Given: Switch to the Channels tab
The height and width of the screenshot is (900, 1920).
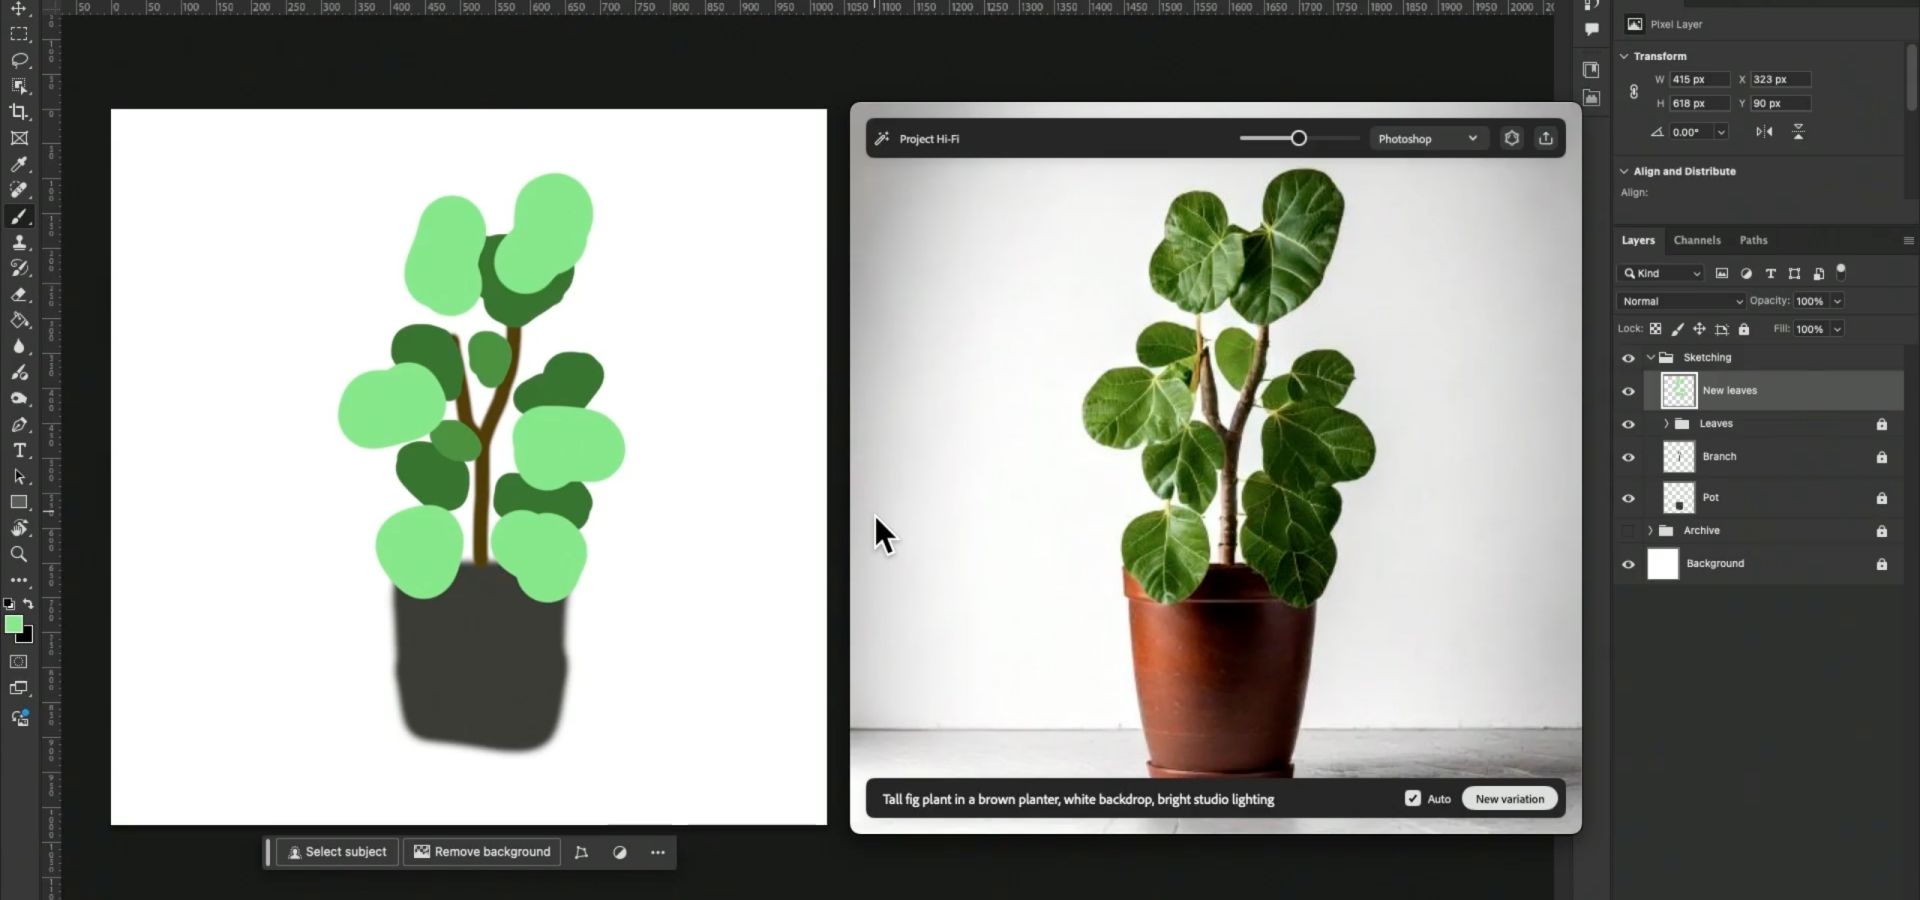Looking at the screenshot, I should [1697, 240].
